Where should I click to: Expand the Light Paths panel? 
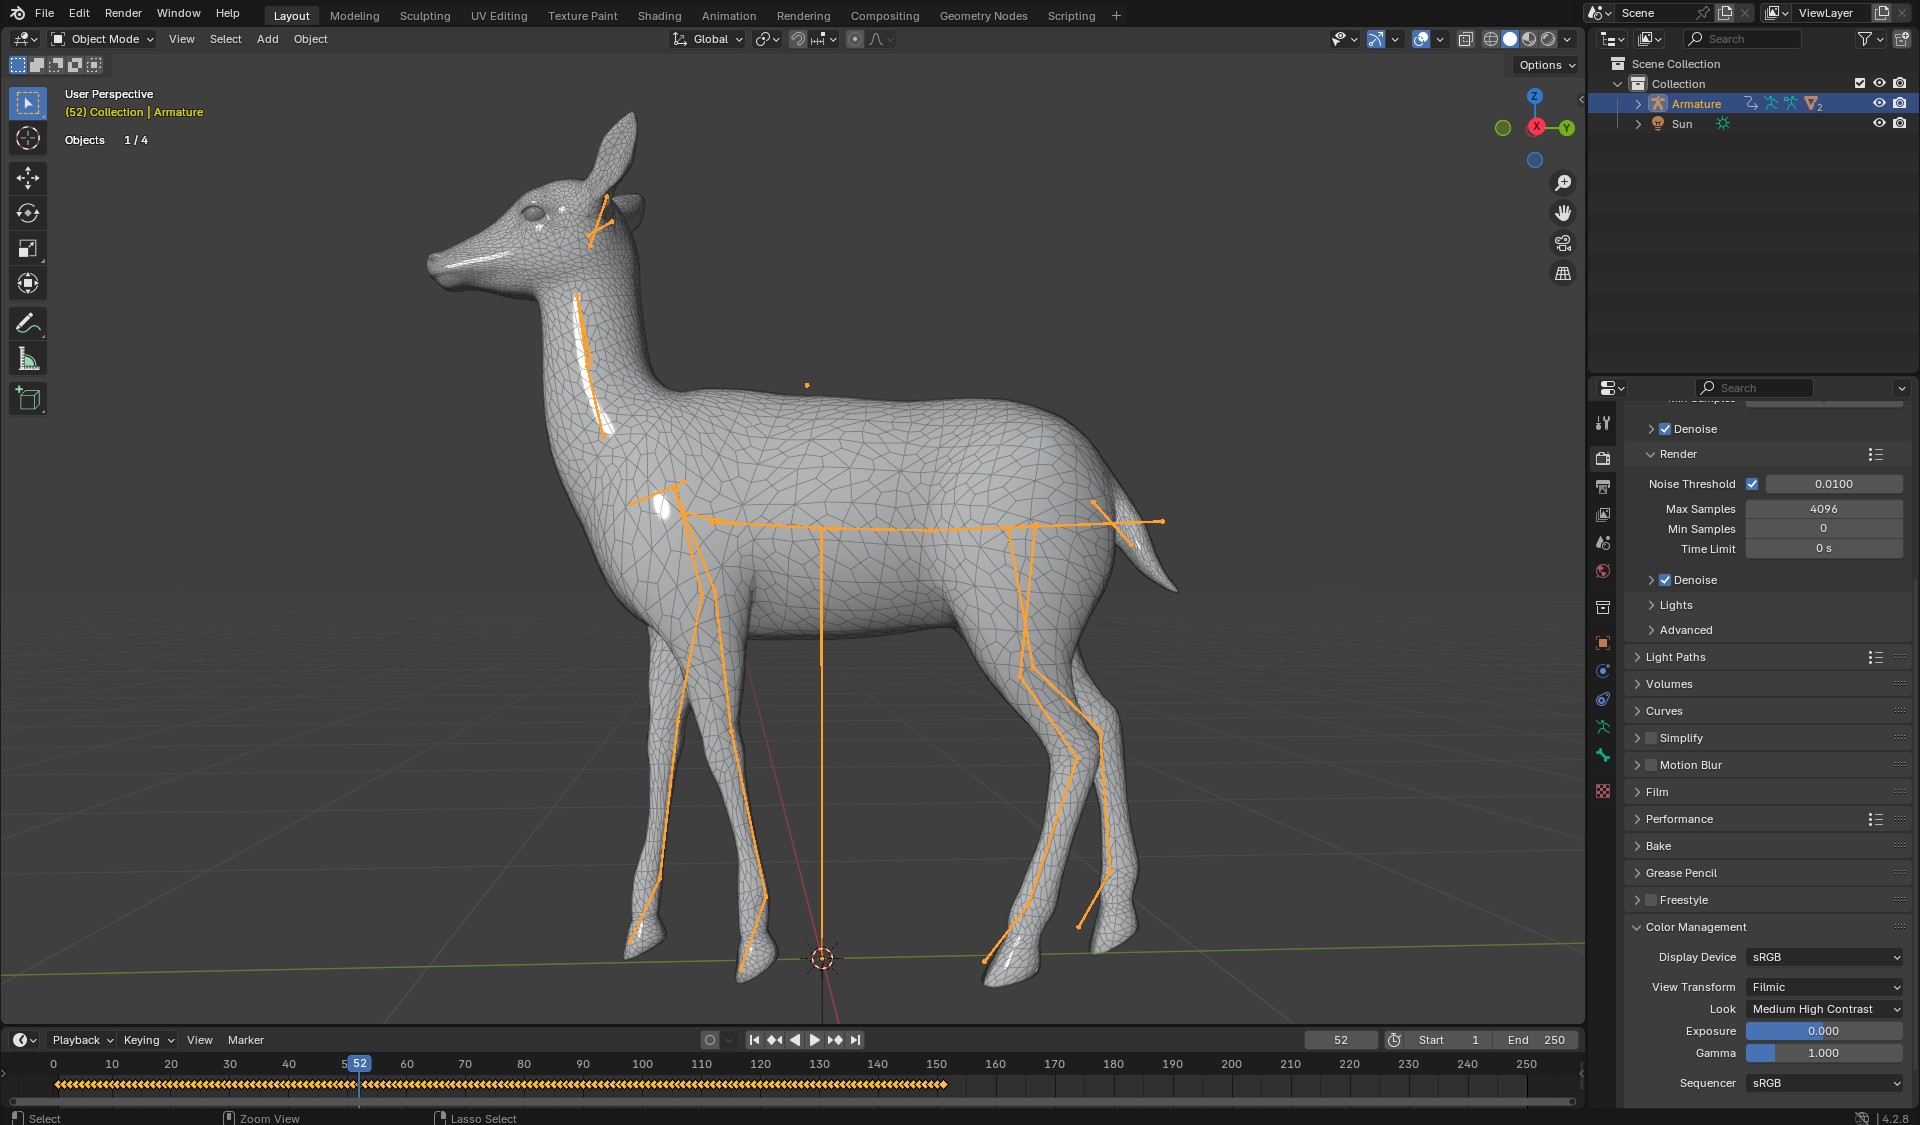click(x=1675, y=657)
